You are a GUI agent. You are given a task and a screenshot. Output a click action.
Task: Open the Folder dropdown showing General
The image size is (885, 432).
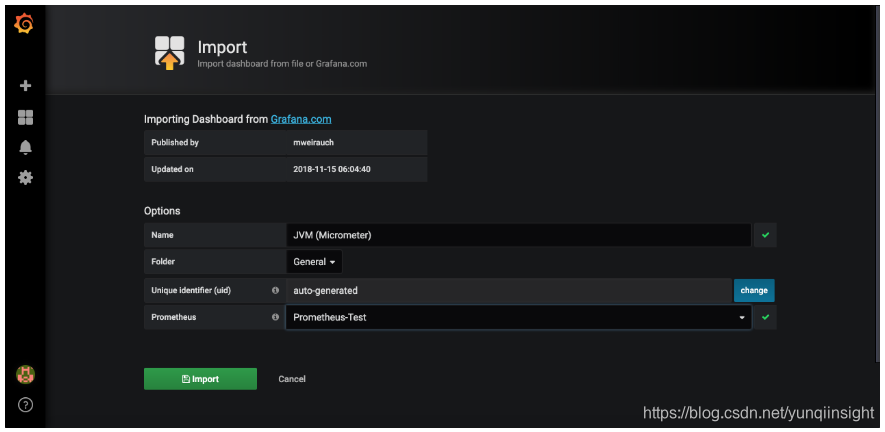pyautogui.click(x=314, y=261)
